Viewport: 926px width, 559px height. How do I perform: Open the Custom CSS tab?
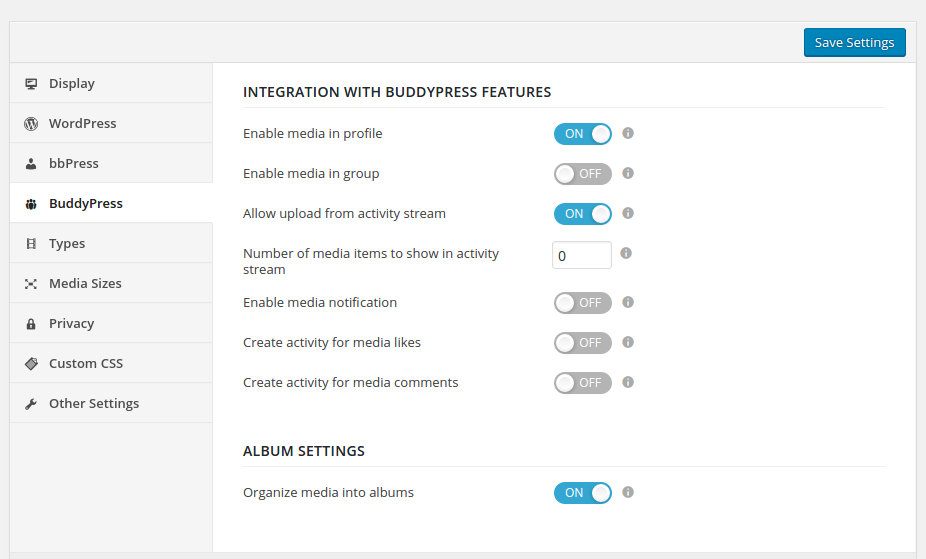click(x=86, y=364)
